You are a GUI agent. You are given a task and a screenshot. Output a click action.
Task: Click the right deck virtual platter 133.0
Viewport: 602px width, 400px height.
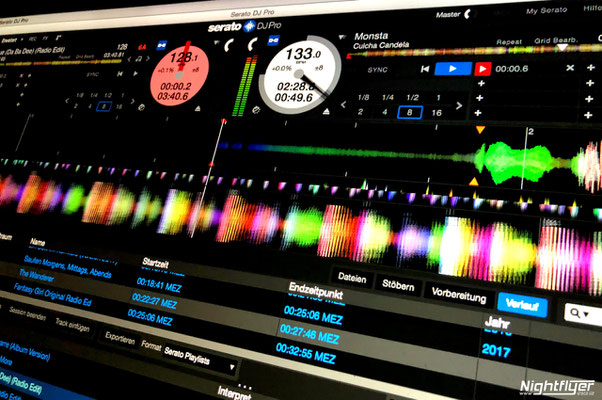299,75
